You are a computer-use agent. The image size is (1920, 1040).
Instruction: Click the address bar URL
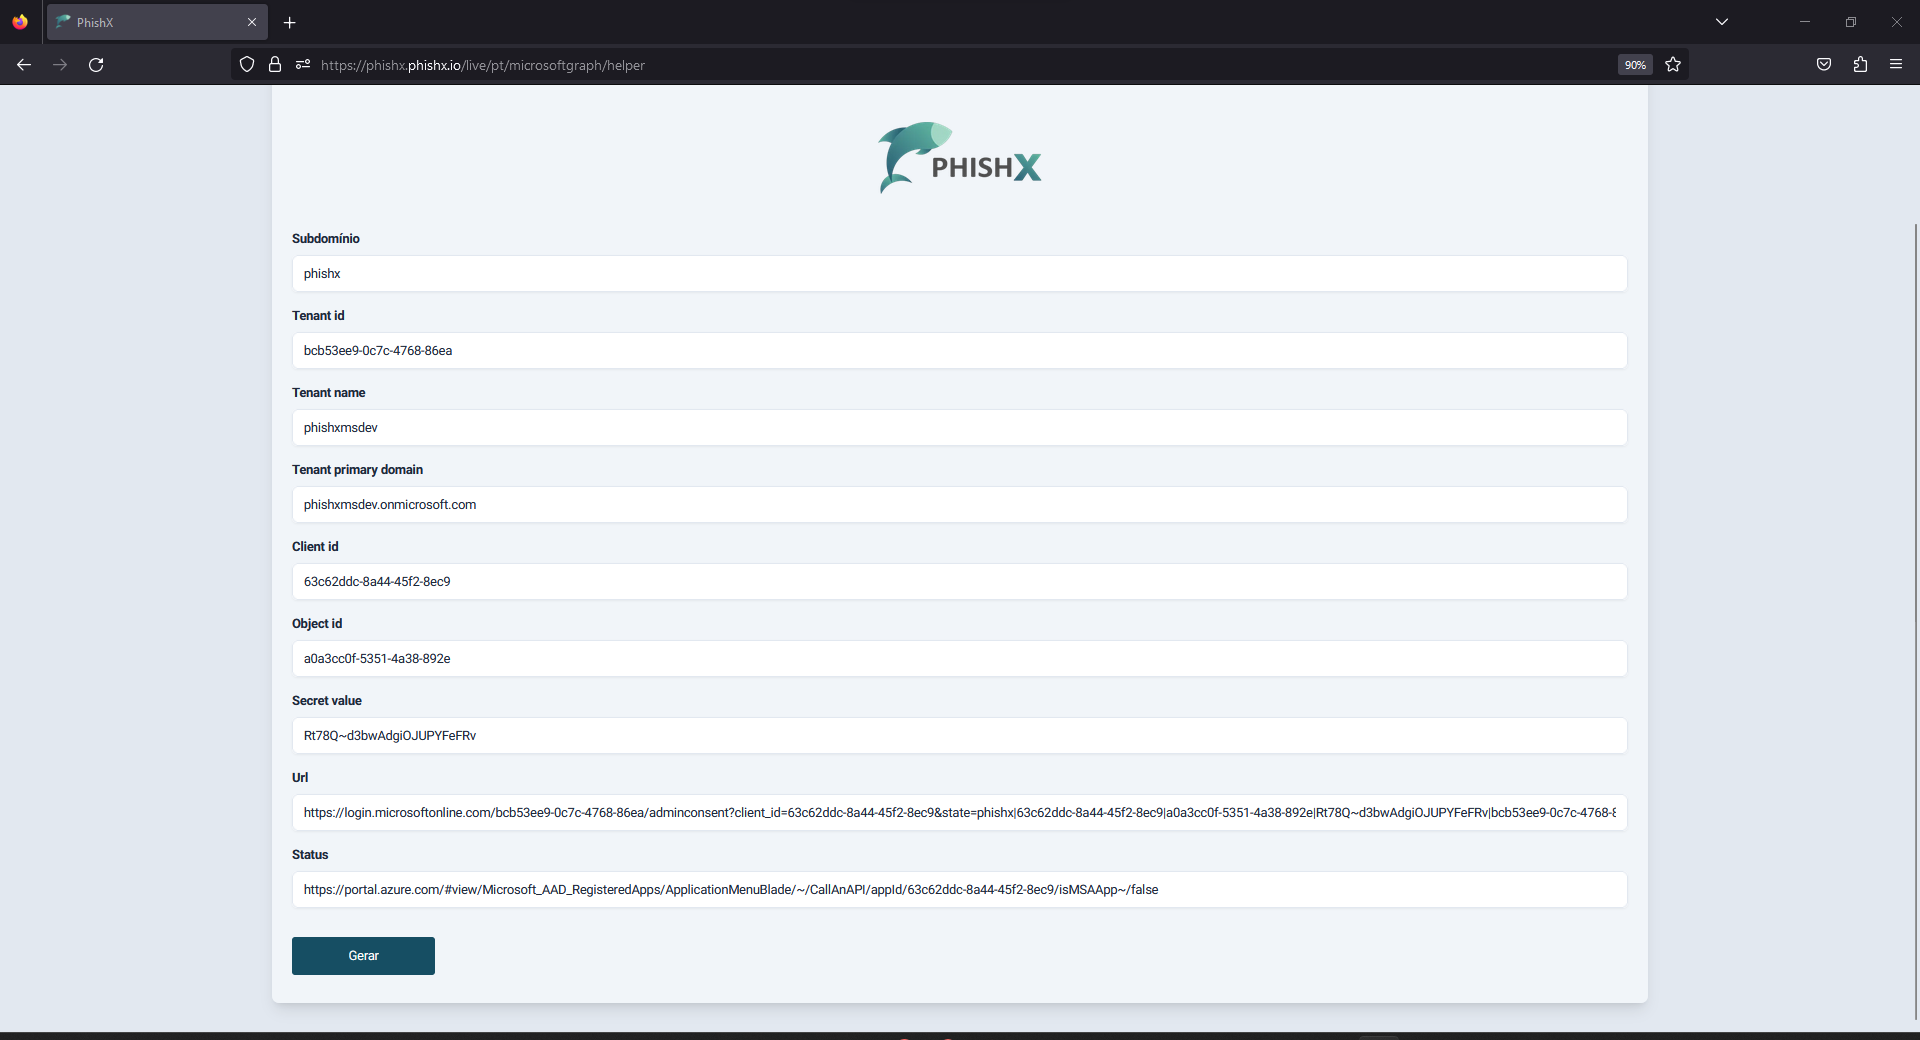point(483,65)
